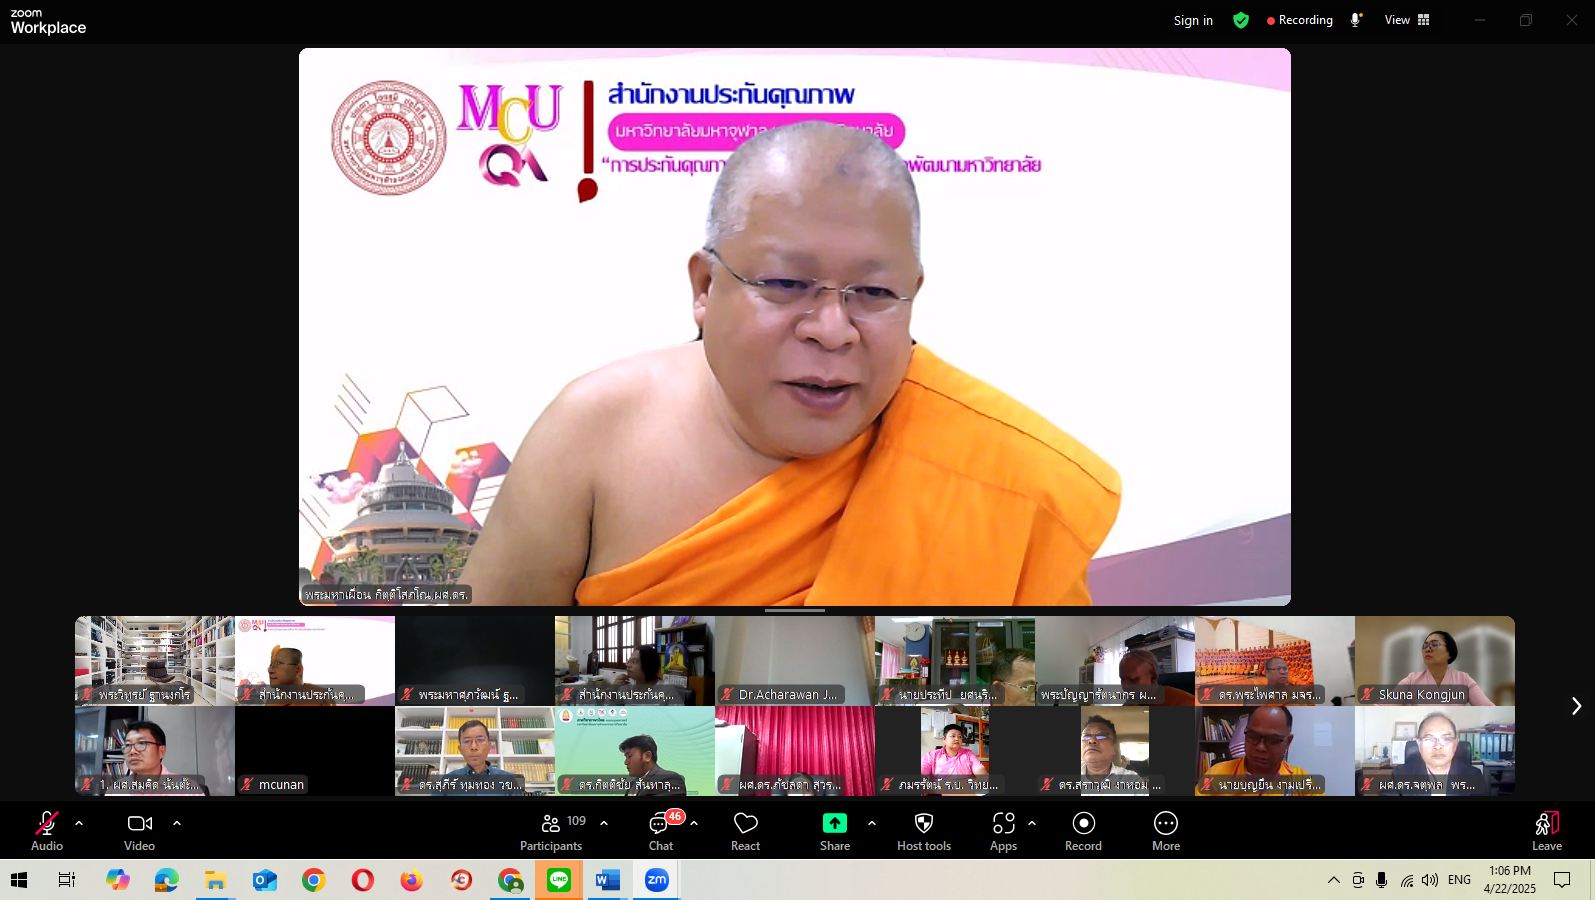Expand the Apps options arrow

point(1032,823)
